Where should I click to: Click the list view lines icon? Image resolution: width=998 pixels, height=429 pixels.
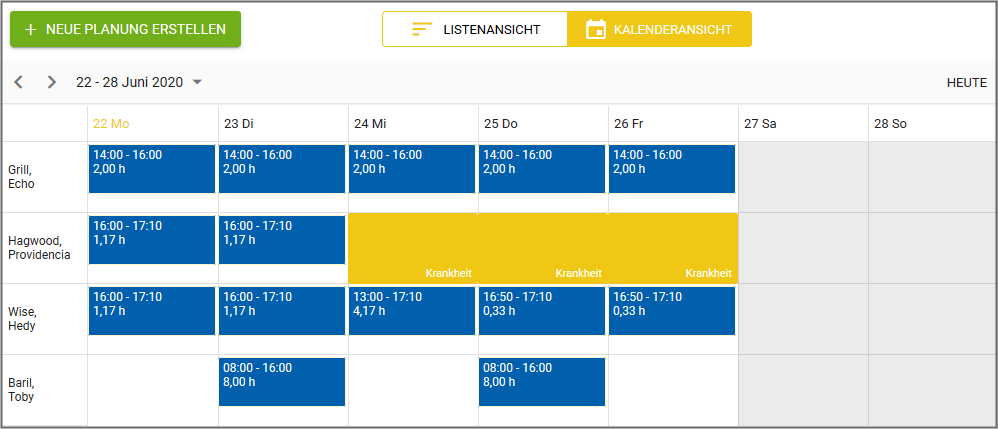pyautogui.click(x=421, y=30)
